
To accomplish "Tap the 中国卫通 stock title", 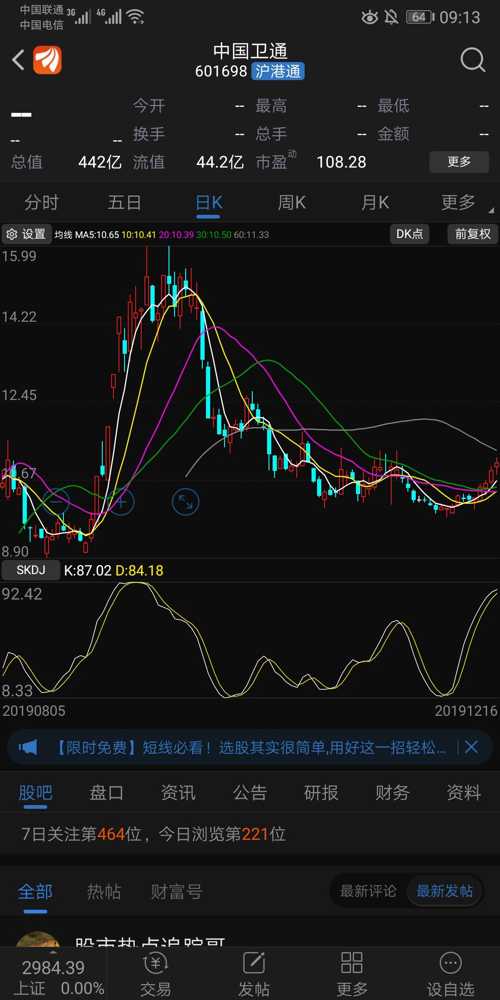I will pyautogui.click(x=250, y=50).
